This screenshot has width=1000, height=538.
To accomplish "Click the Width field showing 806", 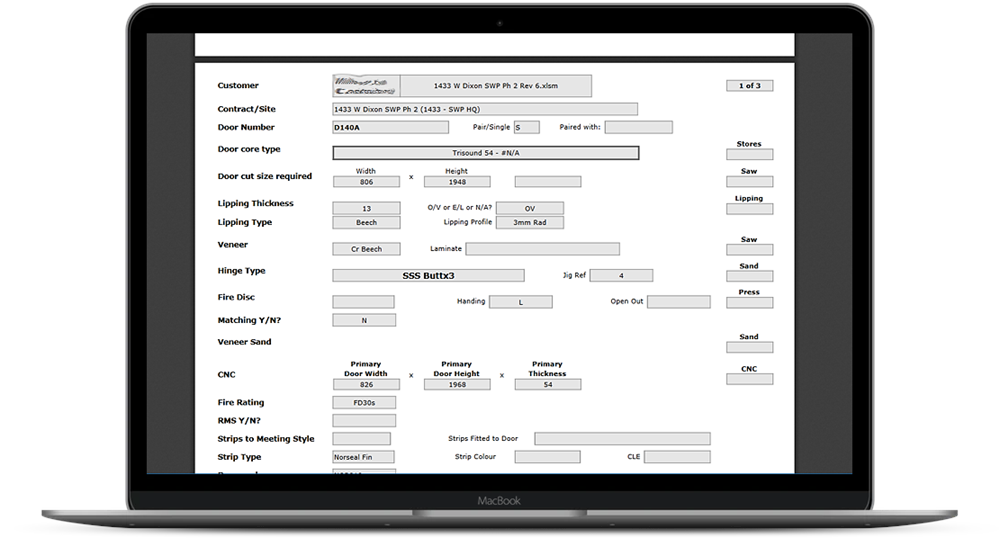I will (x=366, y=182).
